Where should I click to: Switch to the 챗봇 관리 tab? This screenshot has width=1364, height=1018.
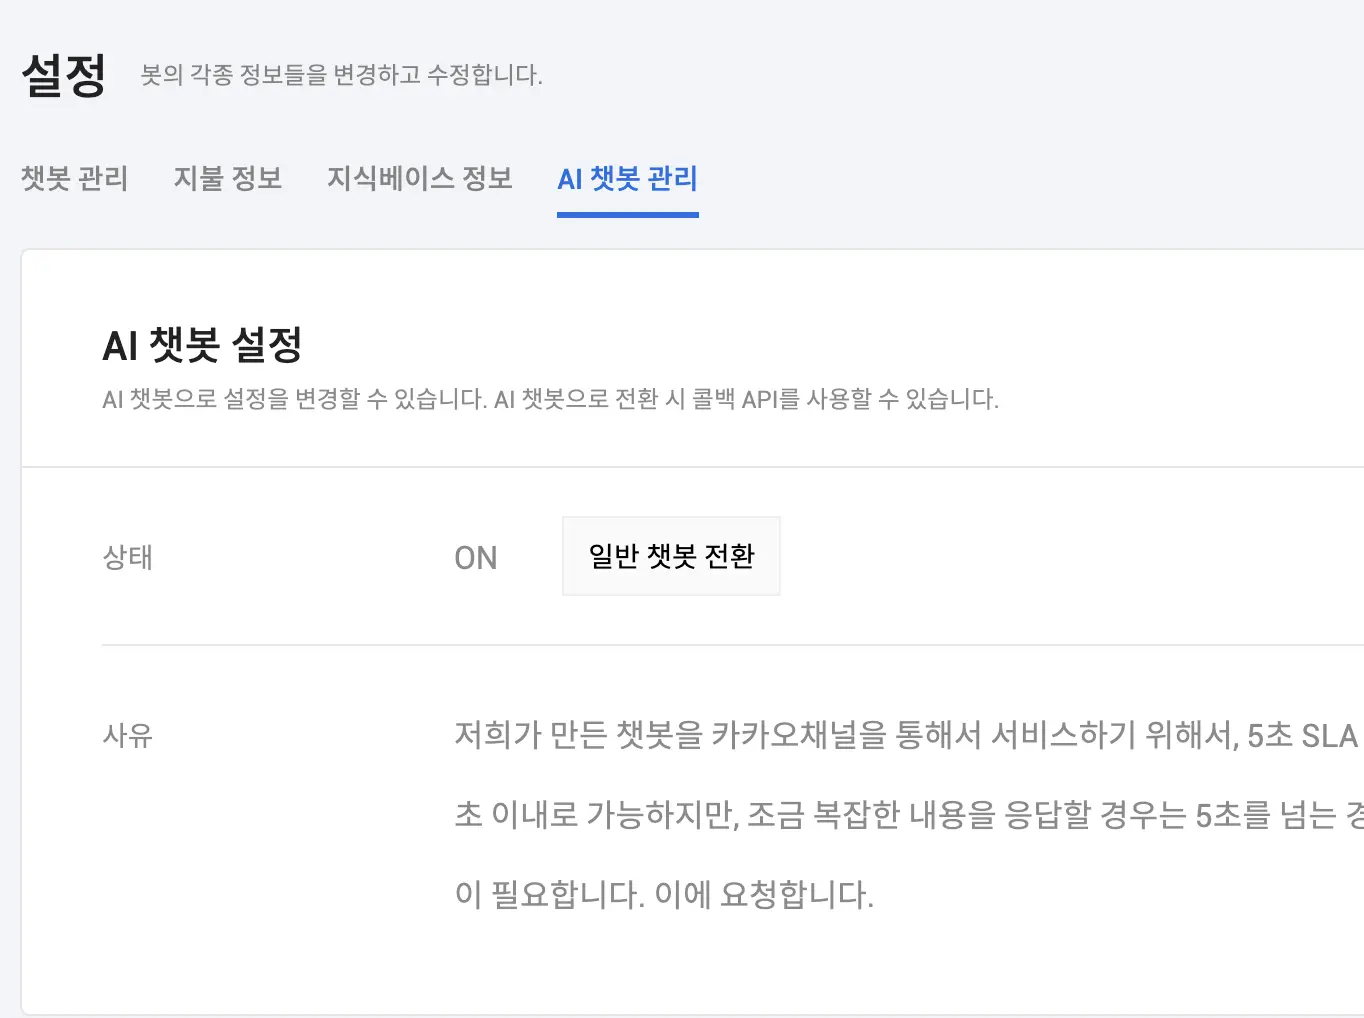75,178
